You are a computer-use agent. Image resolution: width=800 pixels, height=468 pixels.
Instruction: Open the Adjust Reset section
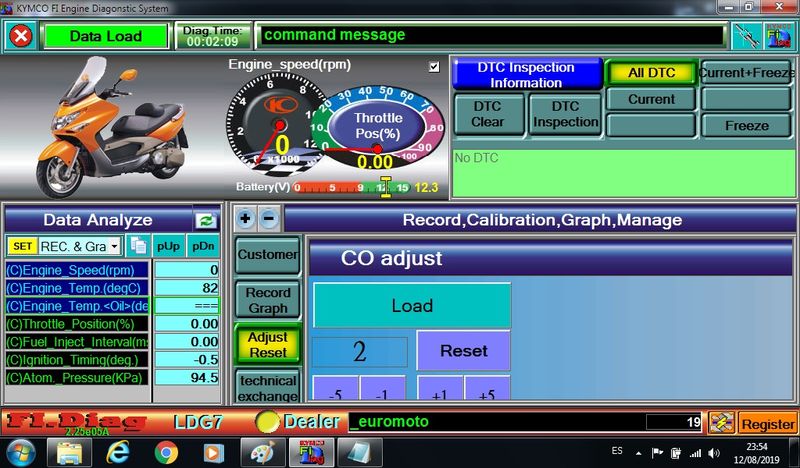(x=268, y=344)
